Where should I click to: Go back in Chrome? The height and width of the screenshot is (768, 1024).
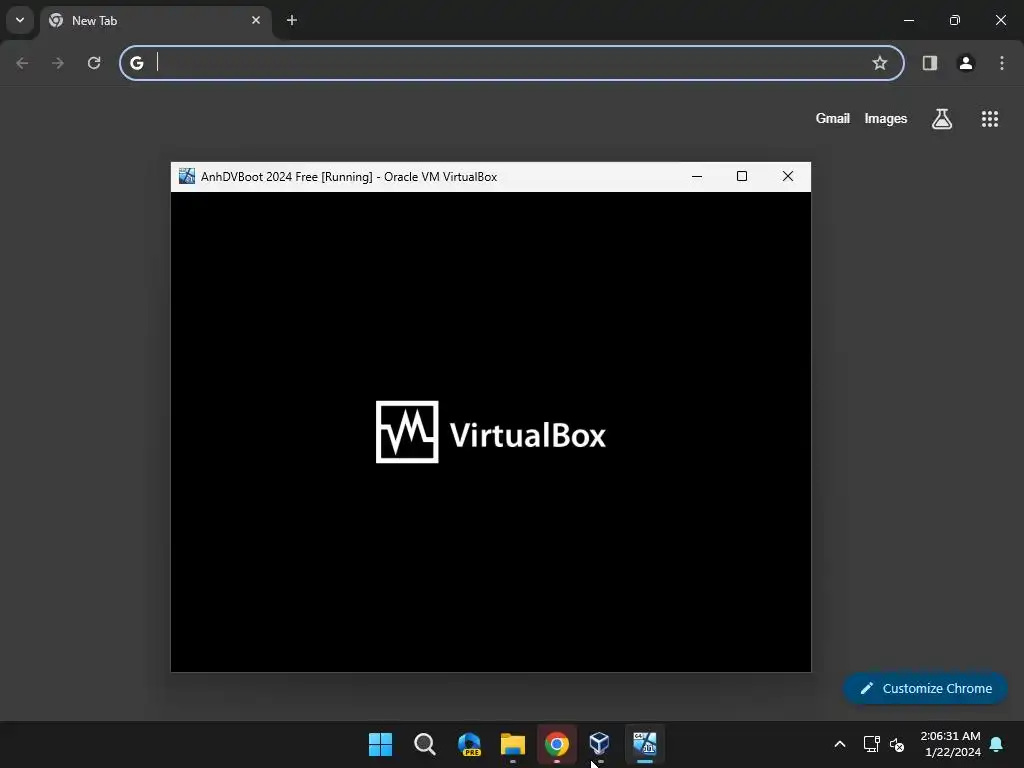(x=22, y=63)
